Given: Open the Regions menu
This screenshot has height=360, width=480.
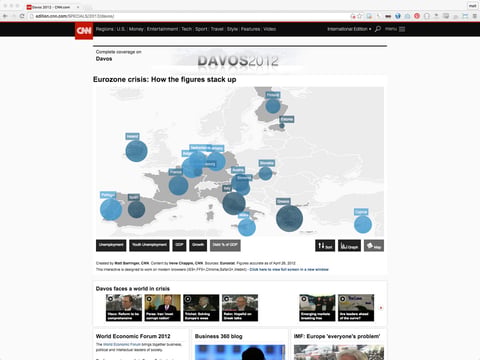Looking at the screenshot, I should coord(105,29).
